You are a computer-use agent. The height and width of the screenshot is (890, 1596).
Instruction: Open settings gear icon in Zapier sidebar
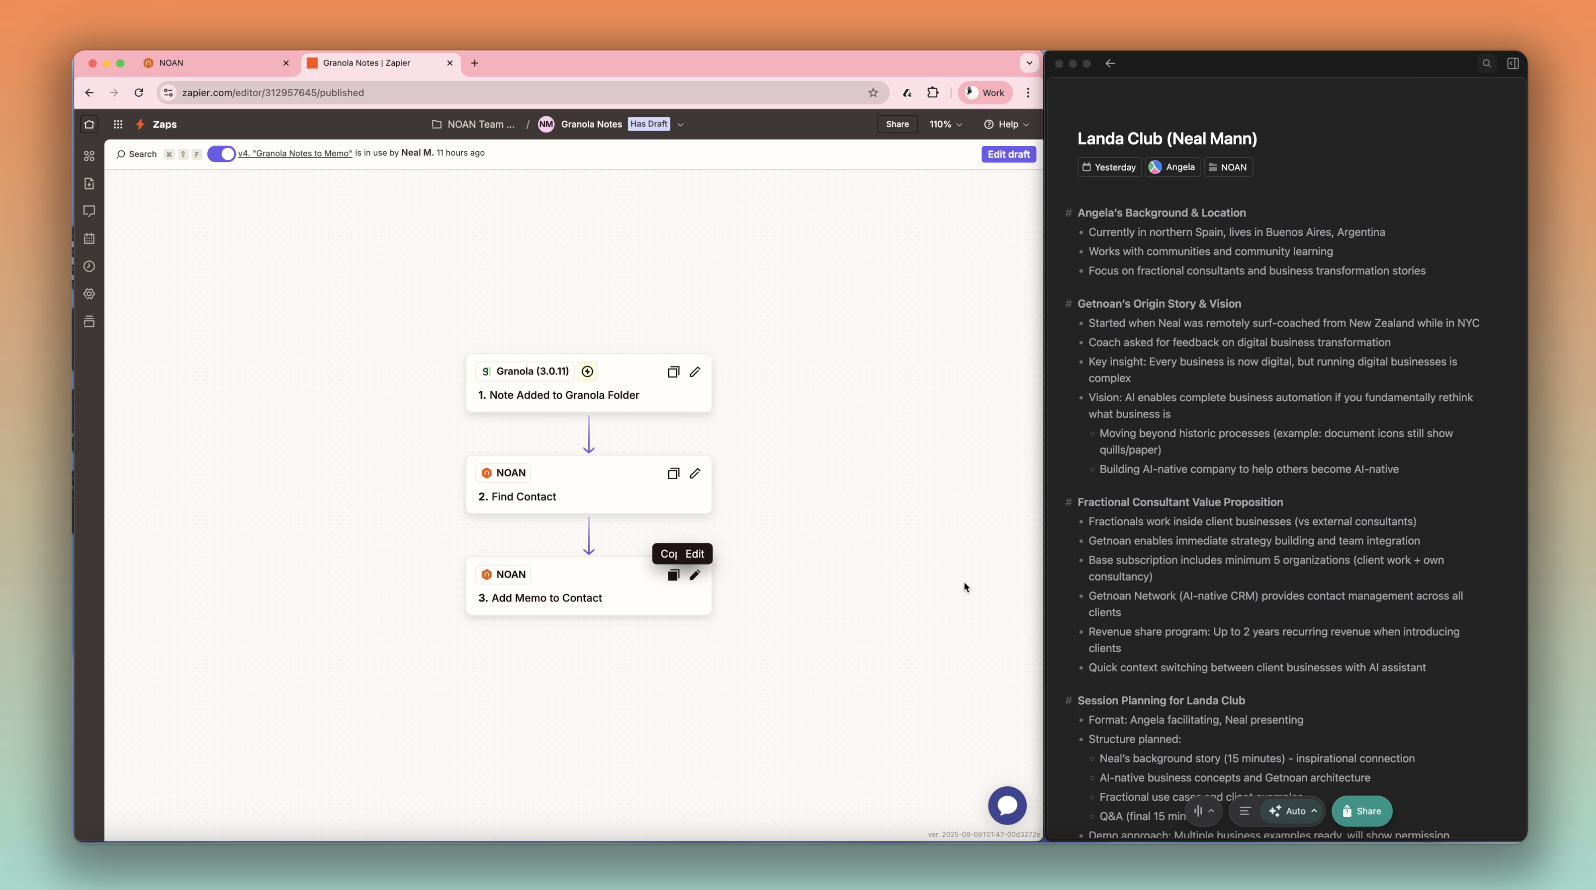click(89, 294)
